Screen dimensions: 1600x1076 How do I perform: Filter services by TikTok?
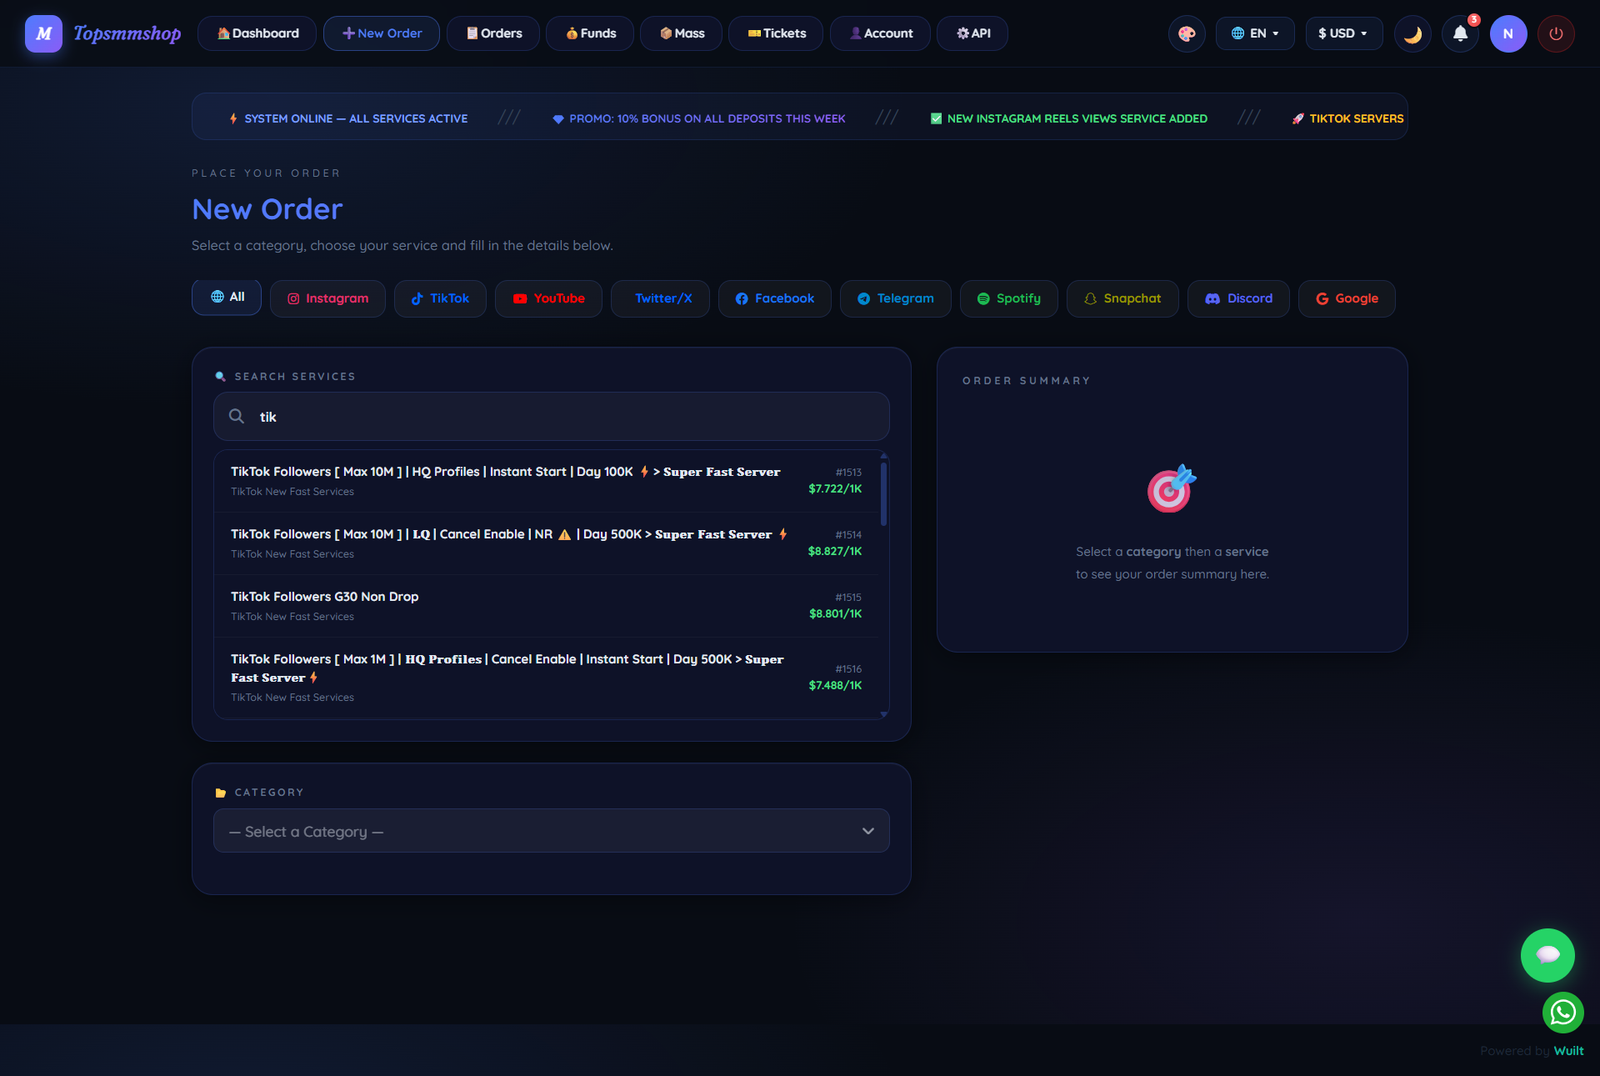coord(440,298)
